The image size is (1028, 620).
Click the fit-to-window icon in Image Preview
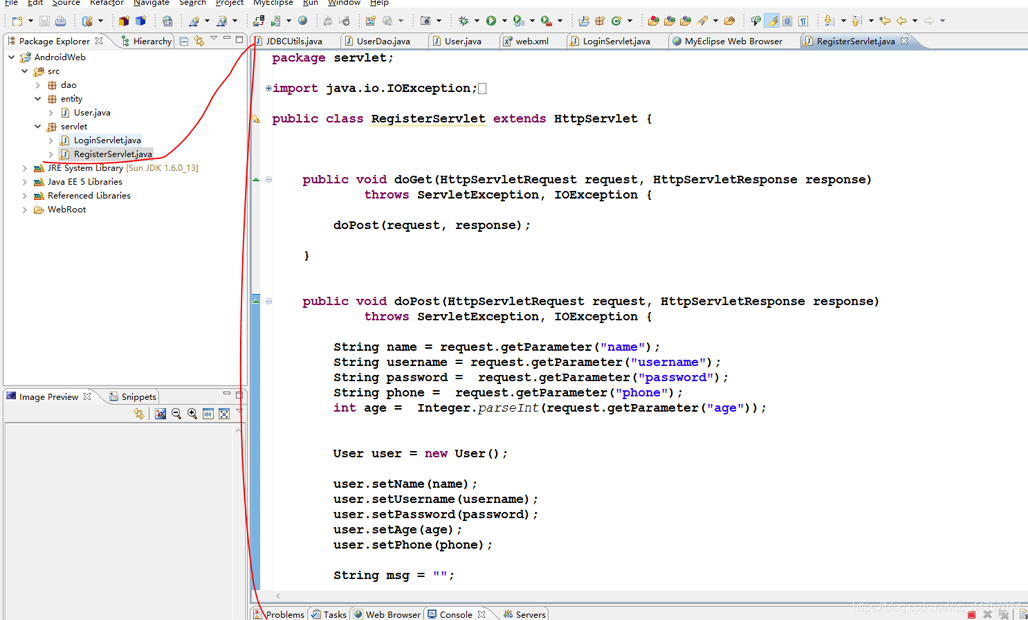click(x=223, y=414)
